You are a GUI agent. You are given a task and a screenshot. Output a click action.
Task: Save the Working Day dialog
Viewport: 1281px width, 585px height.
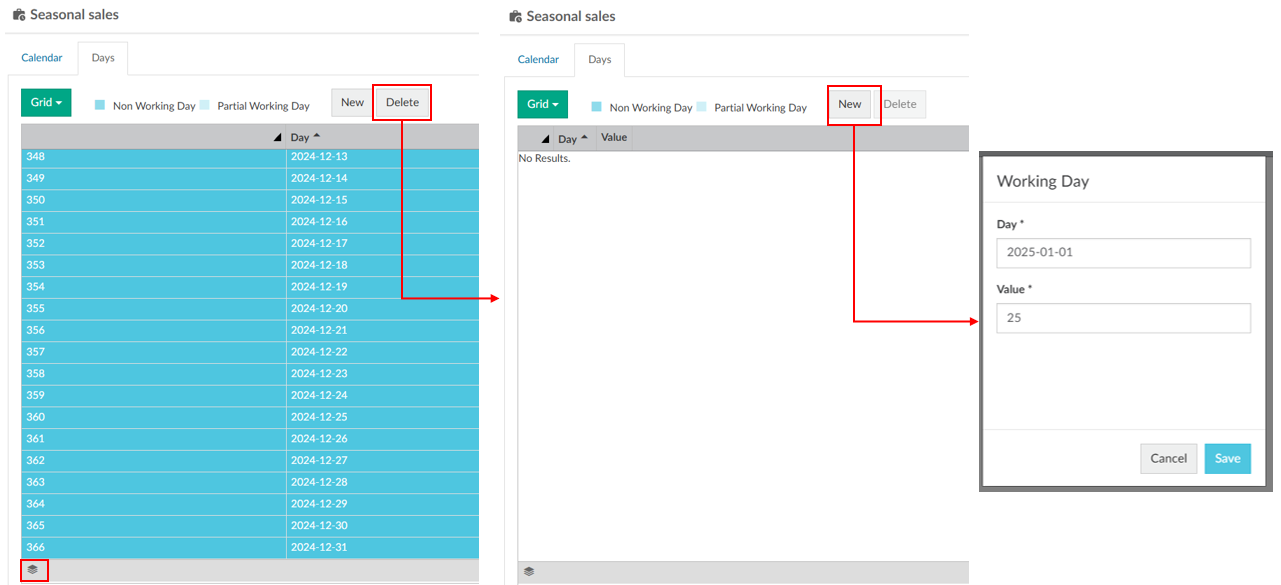tap(1227, 459)
